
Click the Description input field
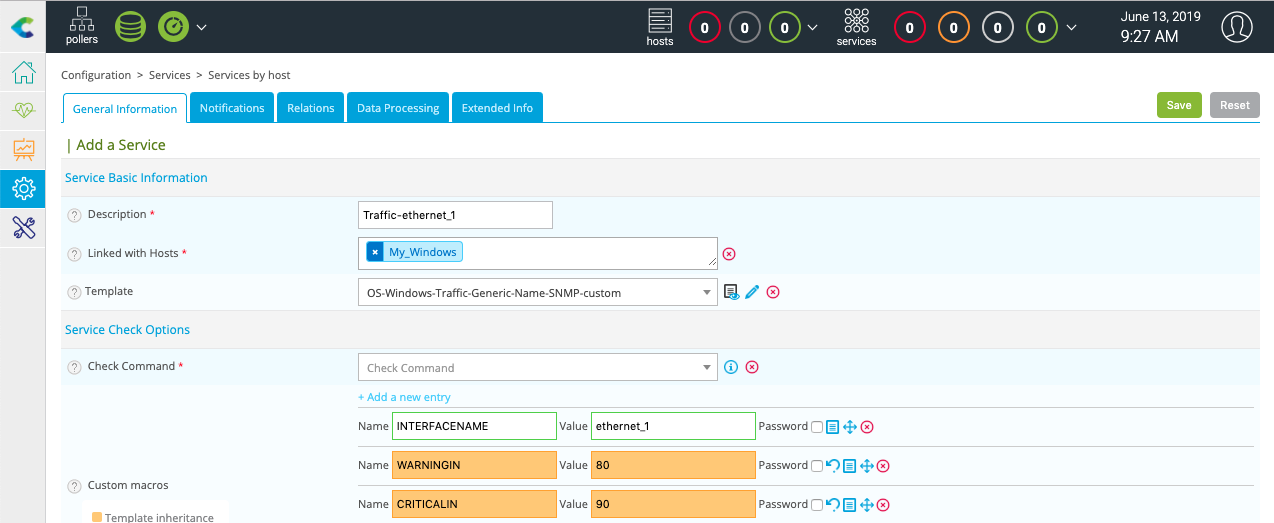pyautogui.click(x=455, y=215)
